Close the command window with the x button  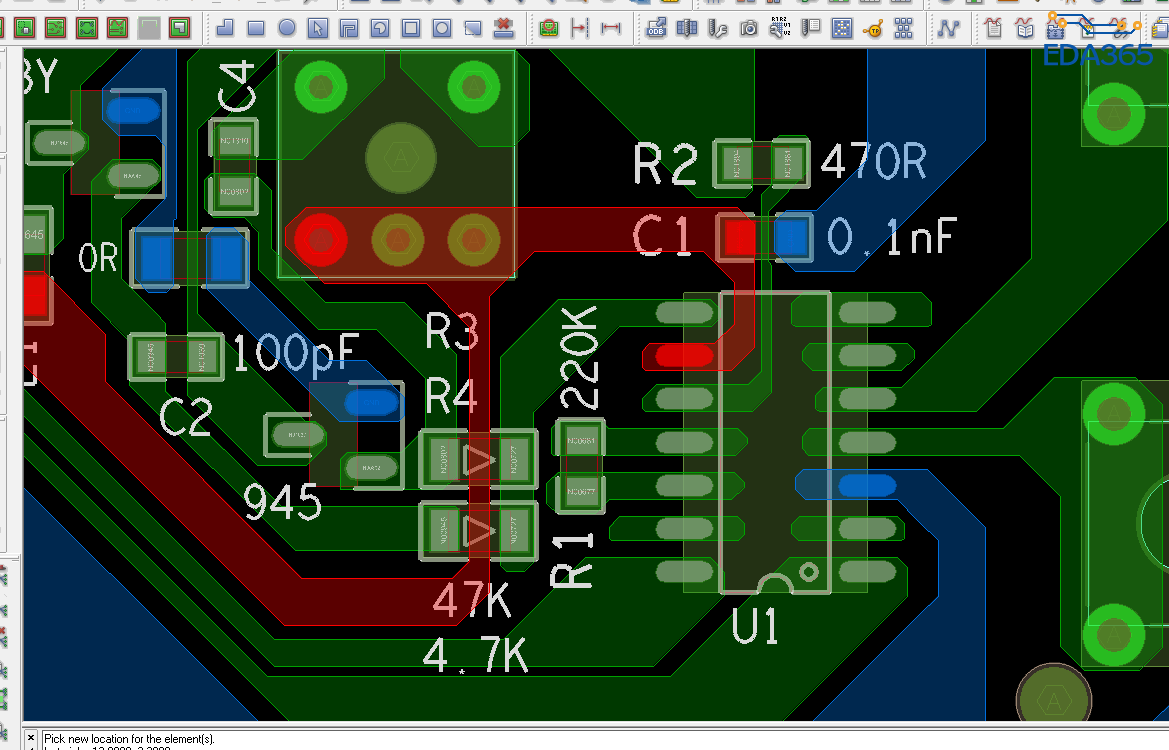click(31, 738)
